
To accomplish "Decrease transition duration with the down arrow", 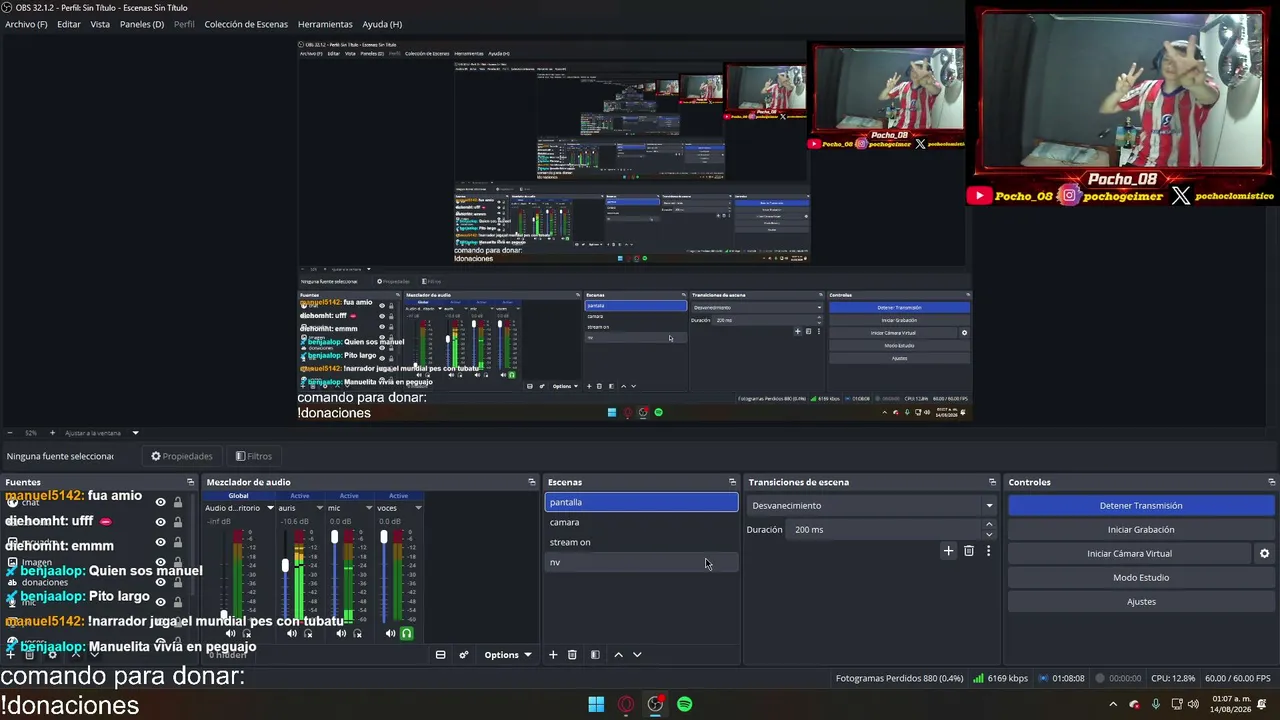I will coord(989,535).
